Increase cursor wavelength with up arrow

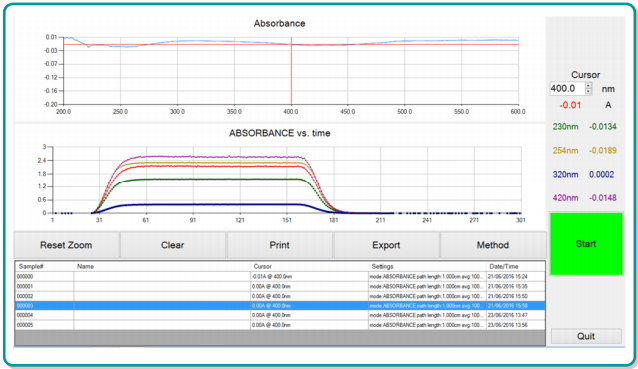588,85
